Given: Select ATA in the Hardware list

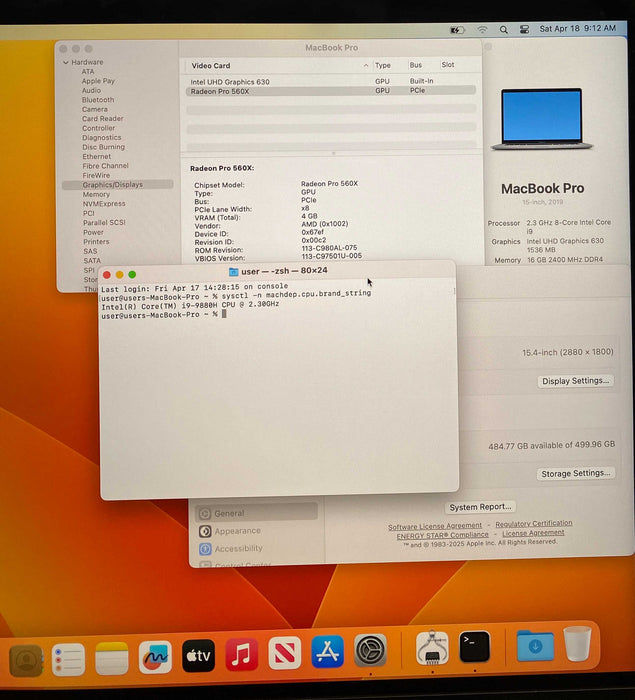Looking at the screenshot, I should coord(88,71).
